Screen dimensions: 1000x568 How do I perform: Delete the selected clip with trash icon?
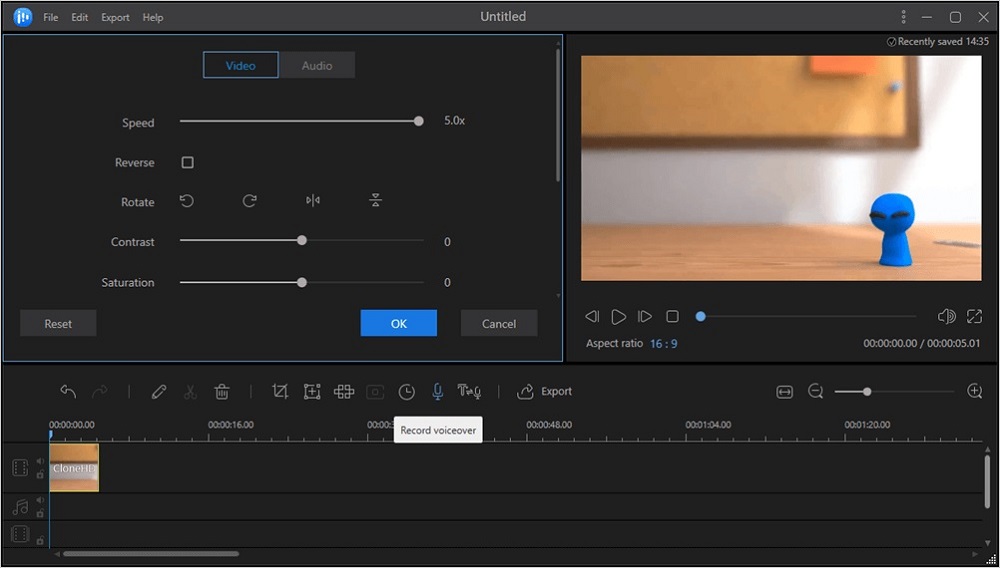click(x=222, y=392)
